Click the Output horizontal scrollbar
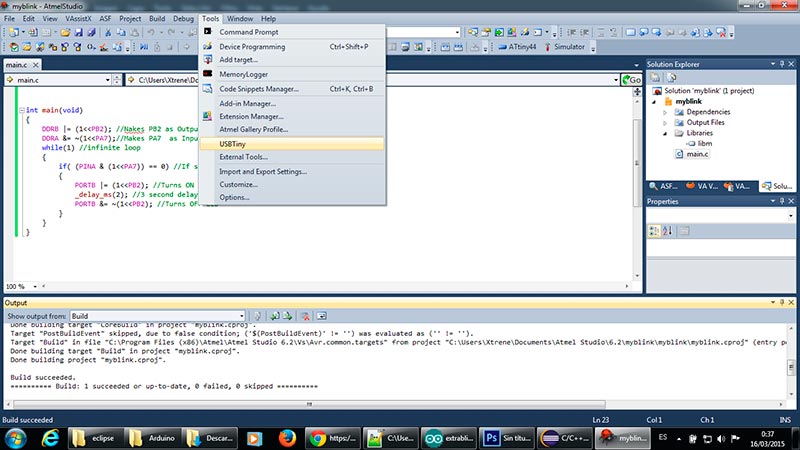Image resolution: width=800 pixels, height=450 pixels. coord(309,404)
